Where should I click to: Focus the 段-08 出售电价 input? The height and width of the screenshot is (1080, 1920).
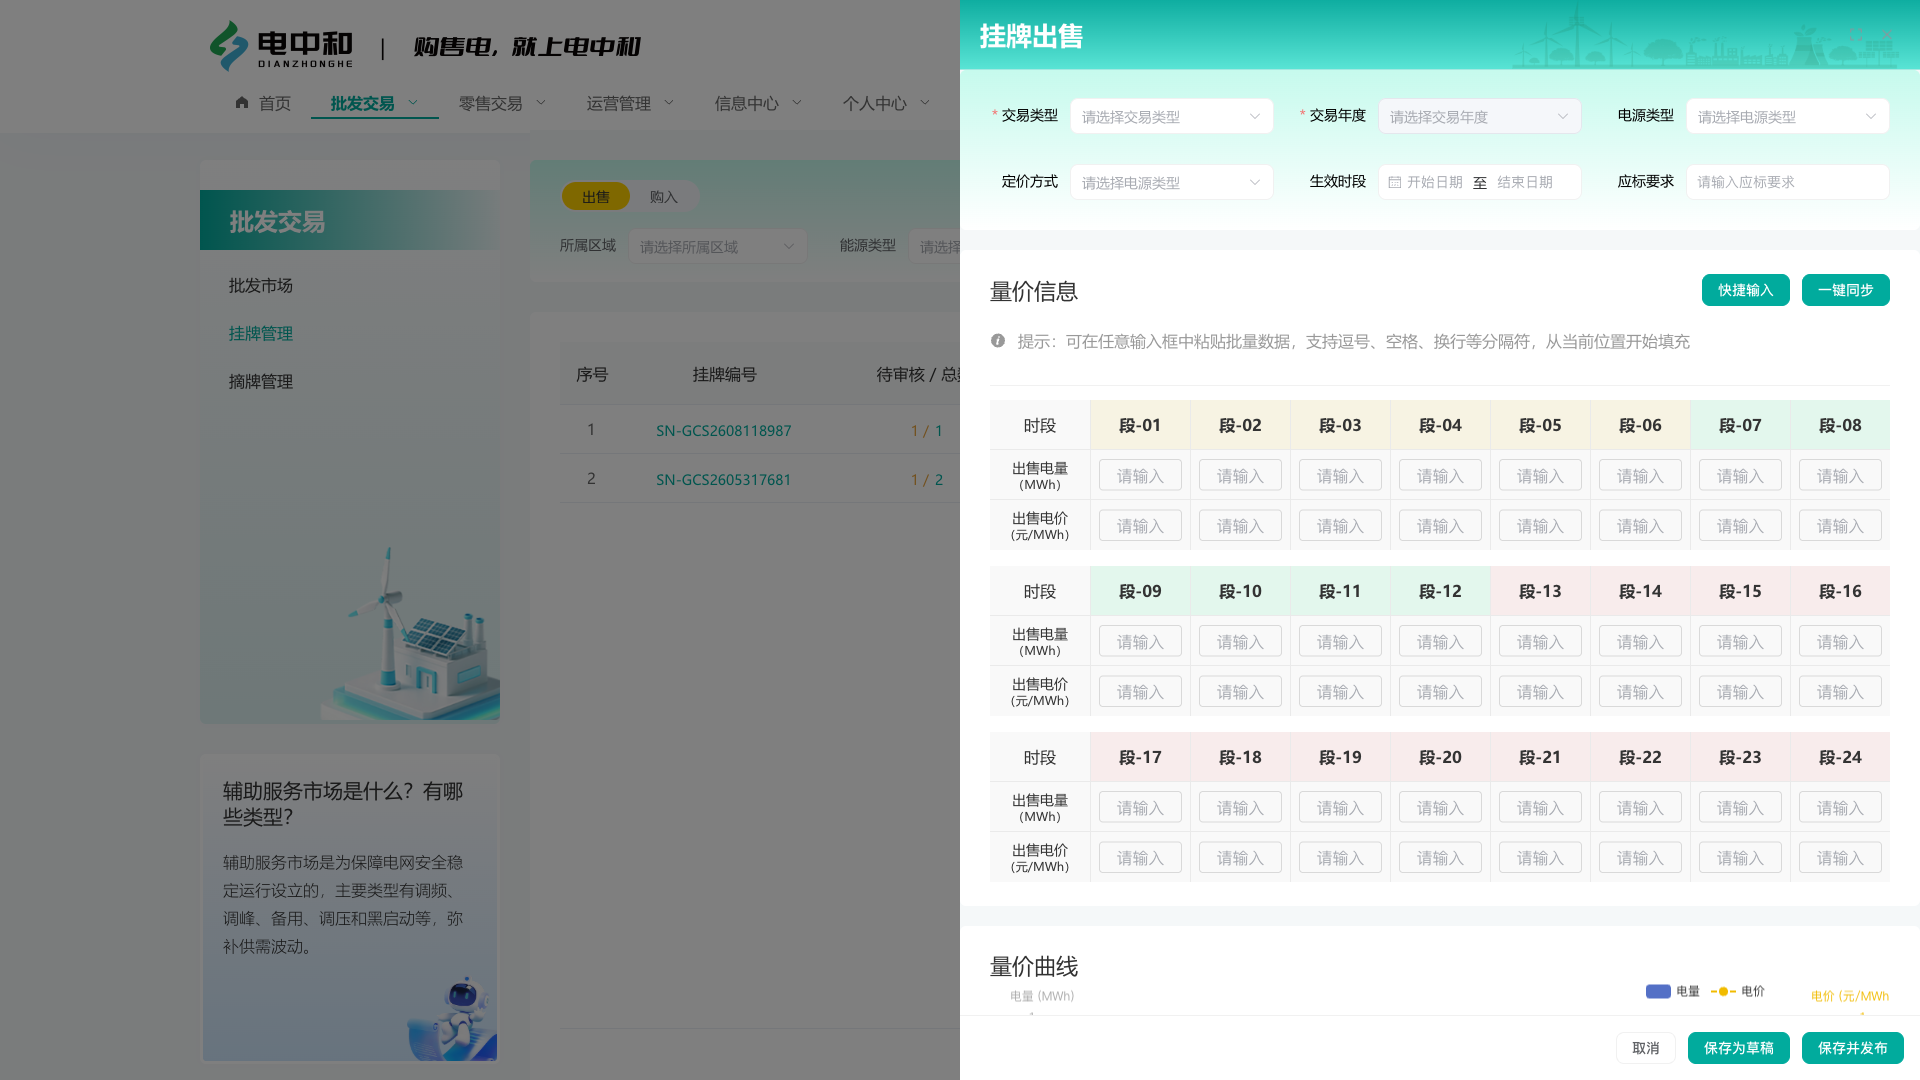(x=1840, y=526)
